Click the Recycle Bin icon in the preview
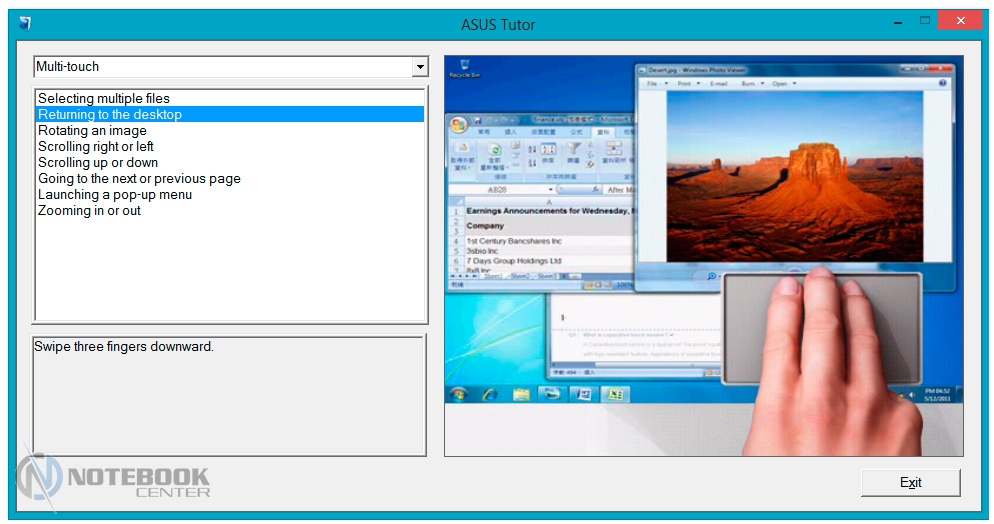 [460, 68]
